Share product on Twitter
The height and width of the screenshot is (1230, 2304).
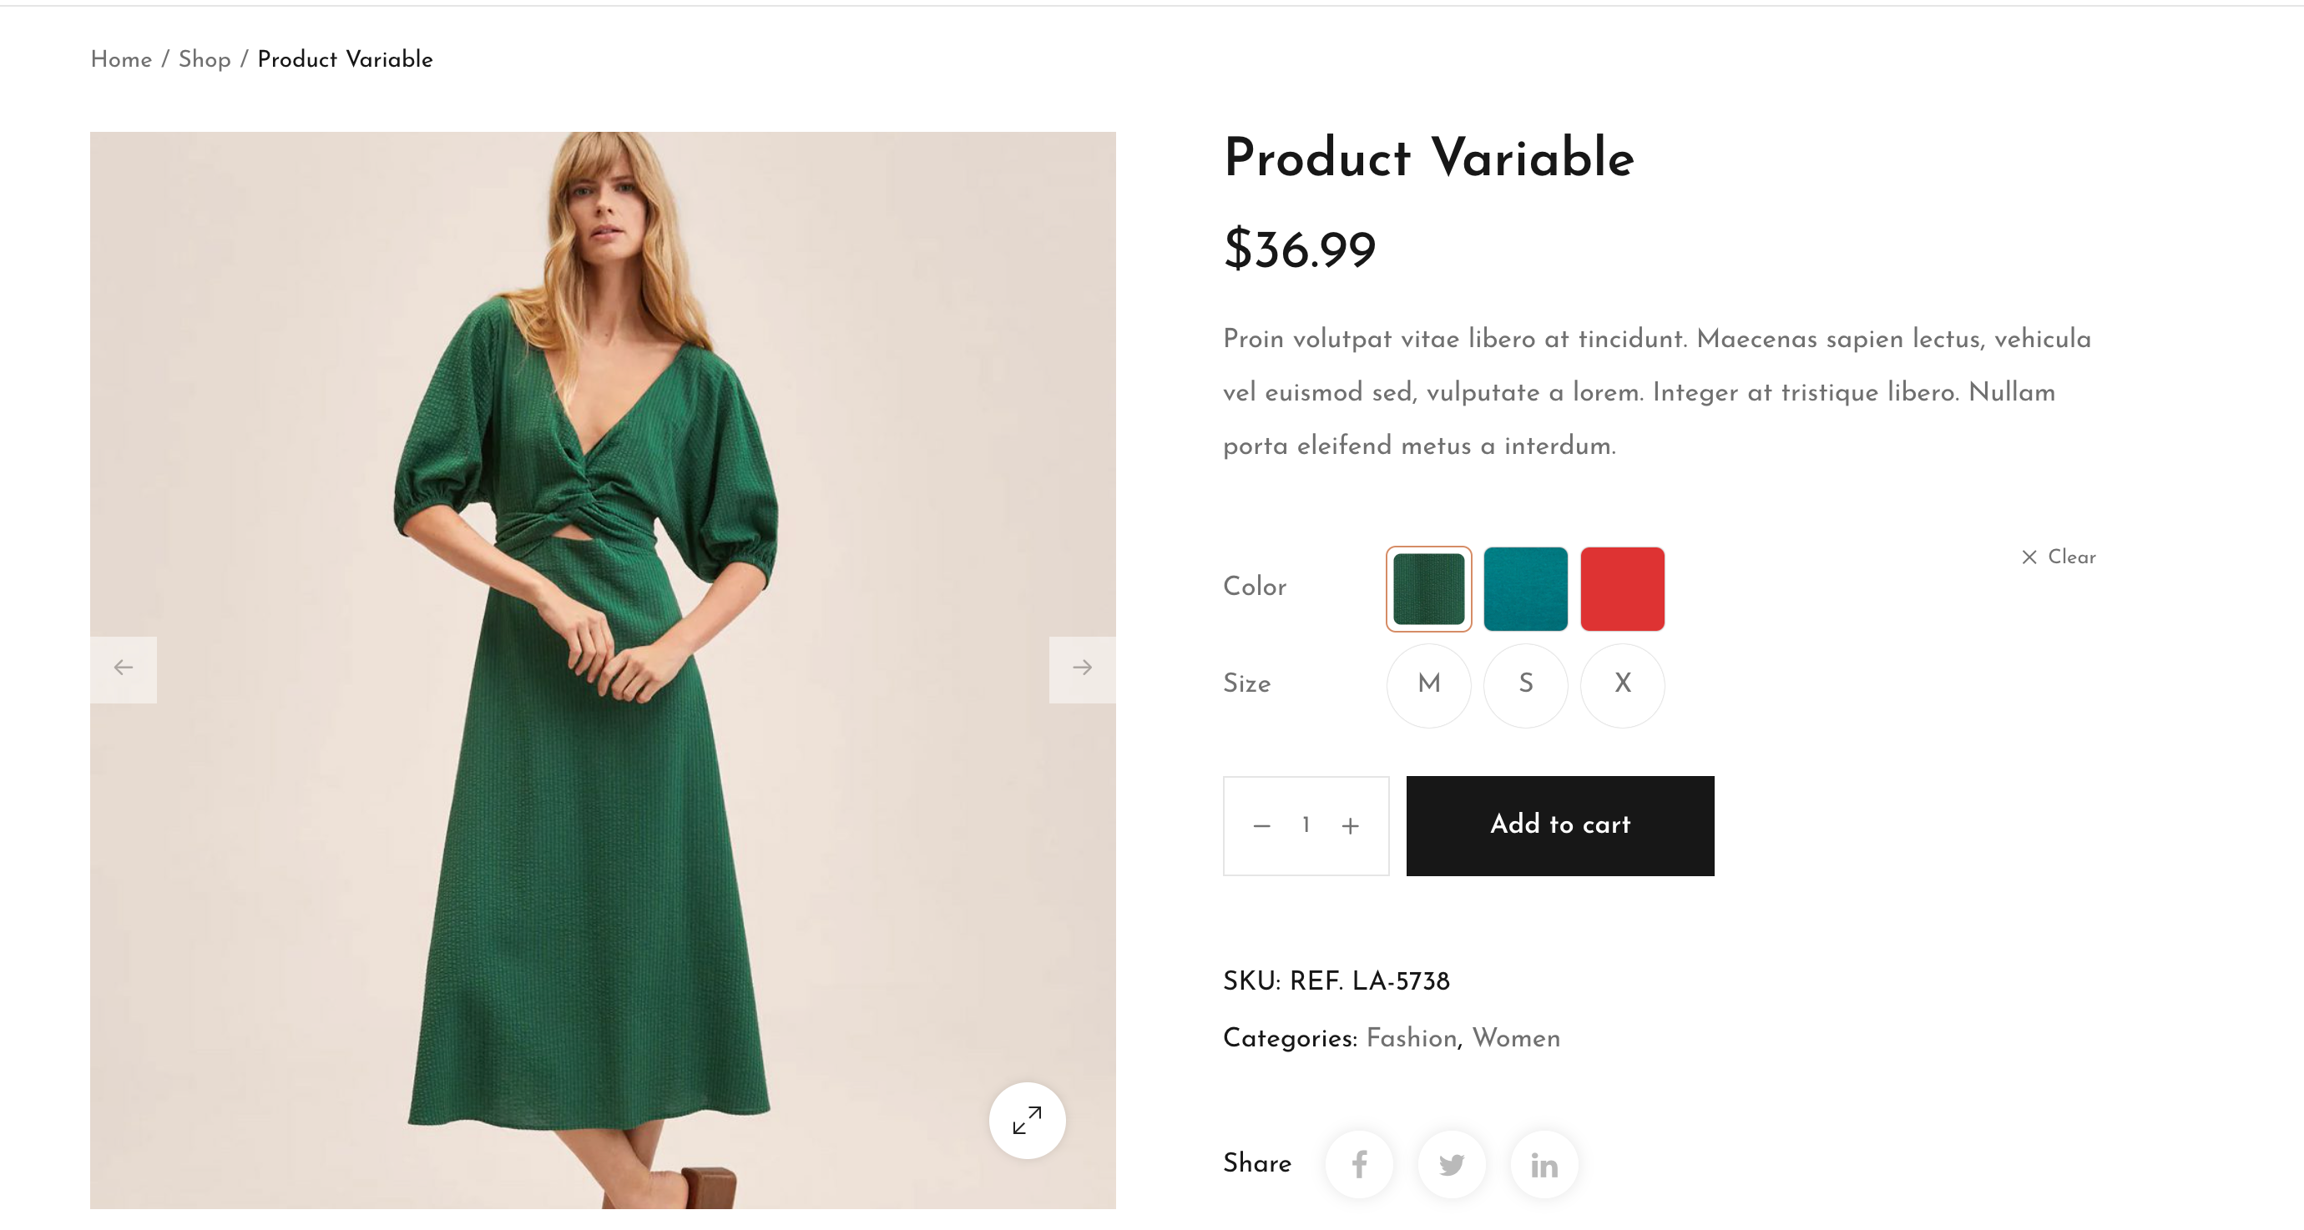click(x=1452, y=1165)
